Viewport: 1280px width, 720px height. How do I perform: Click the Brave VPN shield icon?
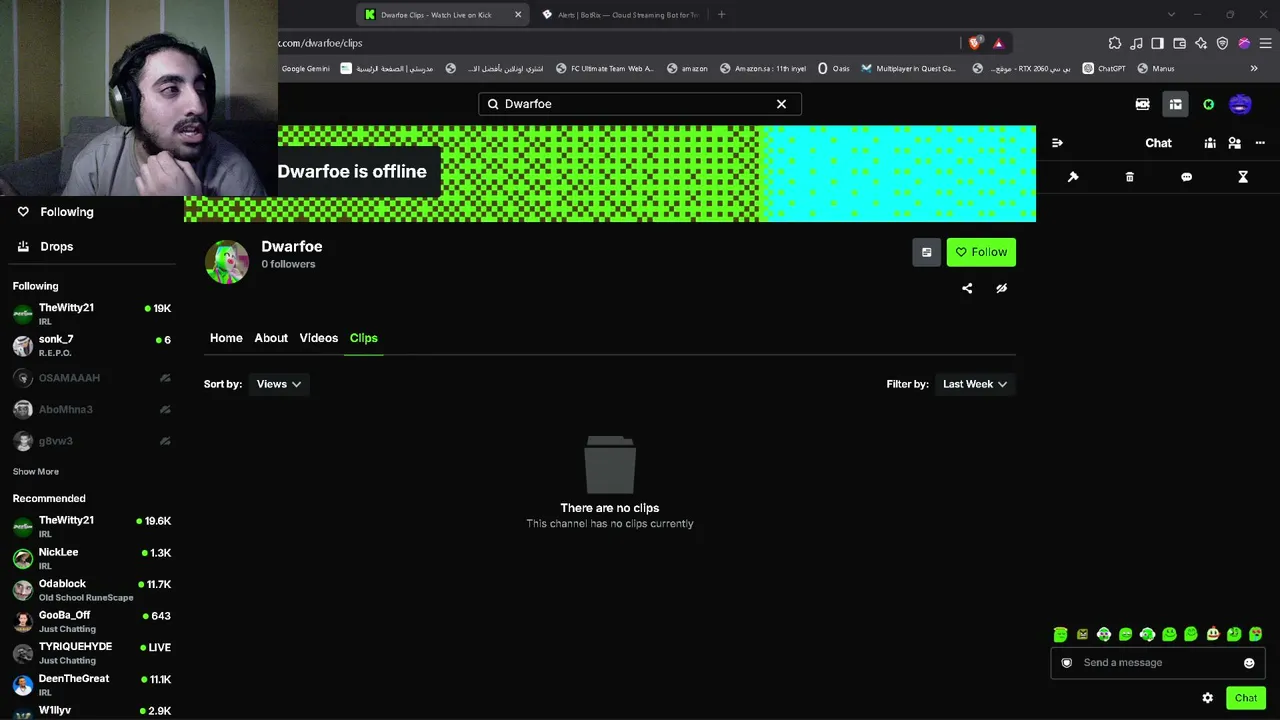[x=1222, y=43]
